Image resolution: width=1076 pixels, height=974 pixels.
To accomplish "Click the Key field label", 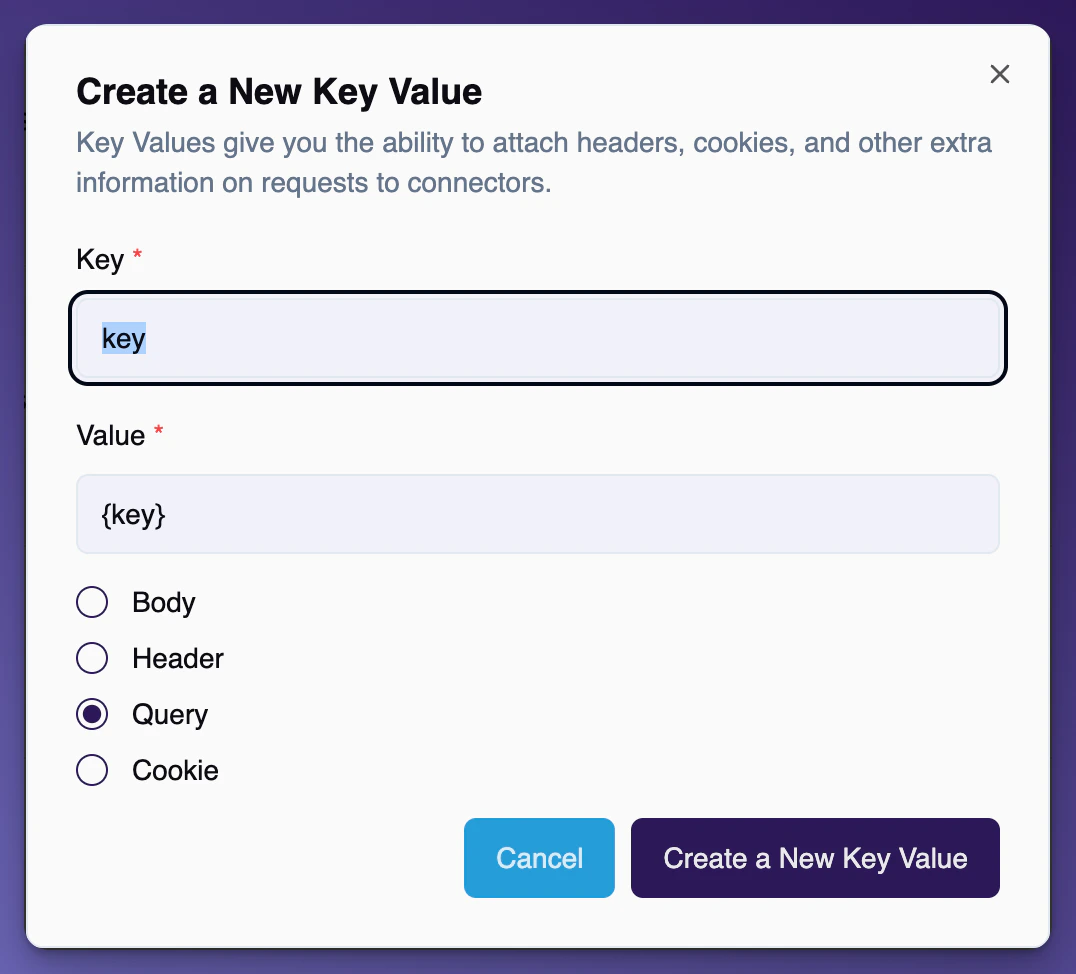I will 100,260.
